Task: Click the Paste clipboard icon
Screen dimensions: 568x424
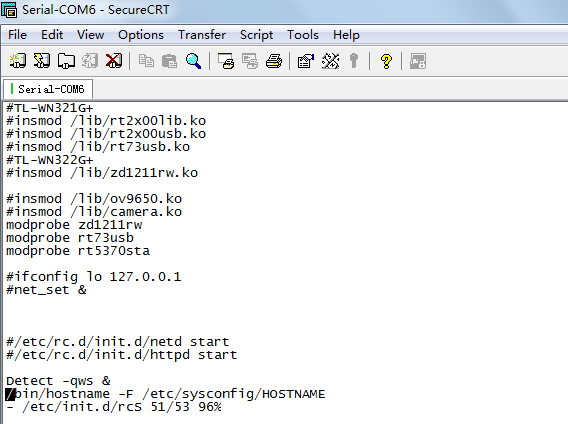Action: pos(169,61)
